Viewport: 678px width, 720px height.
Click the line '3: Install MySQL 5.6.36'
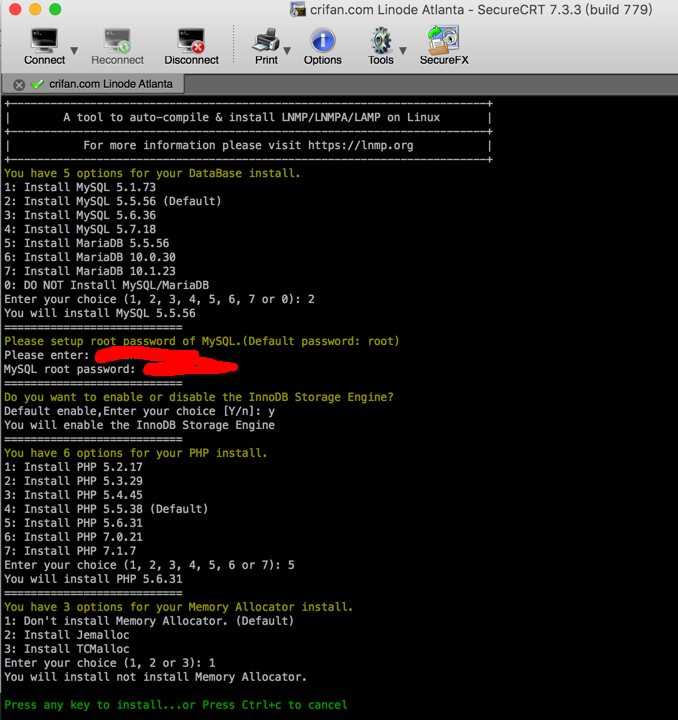(80, 215)
